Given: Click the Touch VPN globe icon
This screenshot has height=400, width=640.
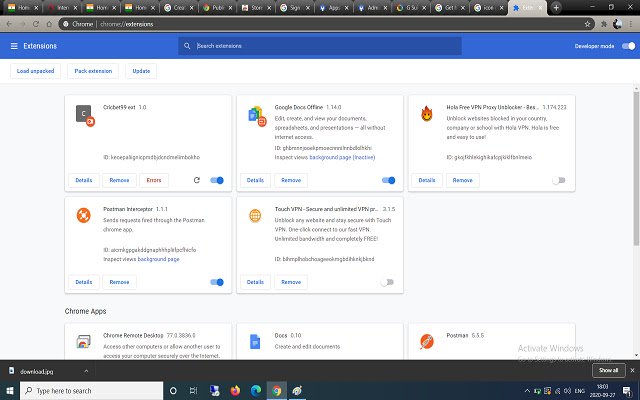Looking at the screenshot, I should pyautogui.click(x=255, y=215).
